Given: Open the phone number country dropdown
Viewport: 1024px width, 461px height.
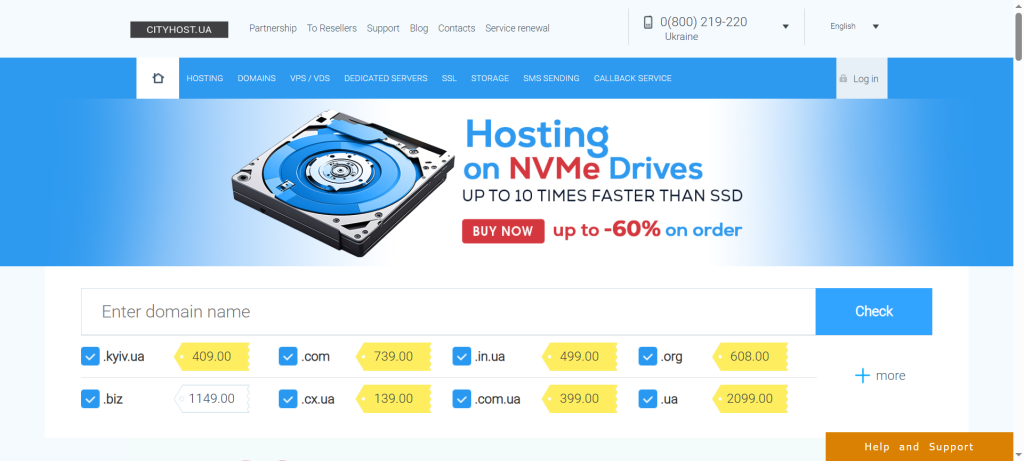Looking at the screenshot, I should click(785, 27).
